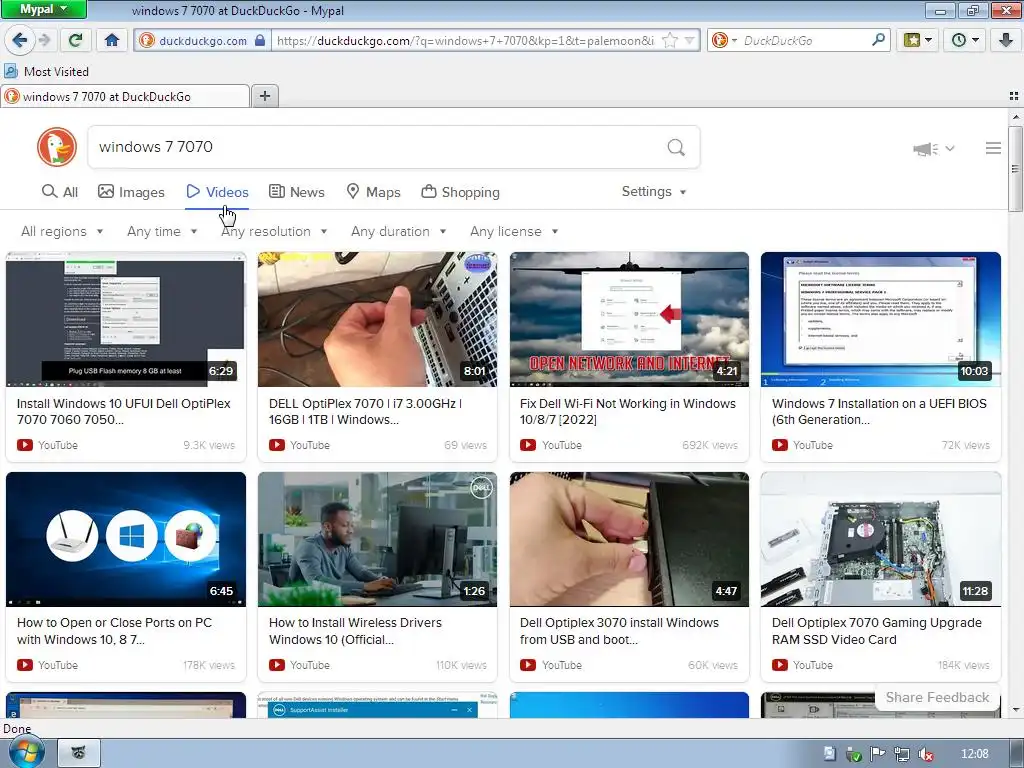This screenshot has height=768, width=1024.
Task: Switch to the Maps tab
Action: (373, 192)
